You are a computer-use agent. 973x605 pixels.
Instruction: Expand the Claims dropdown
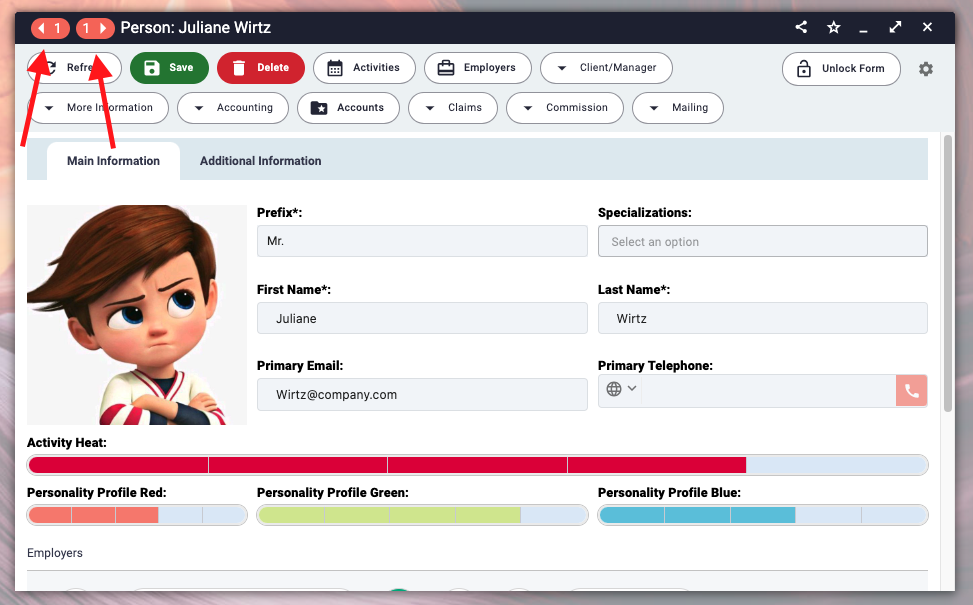(x=453, y=108)
